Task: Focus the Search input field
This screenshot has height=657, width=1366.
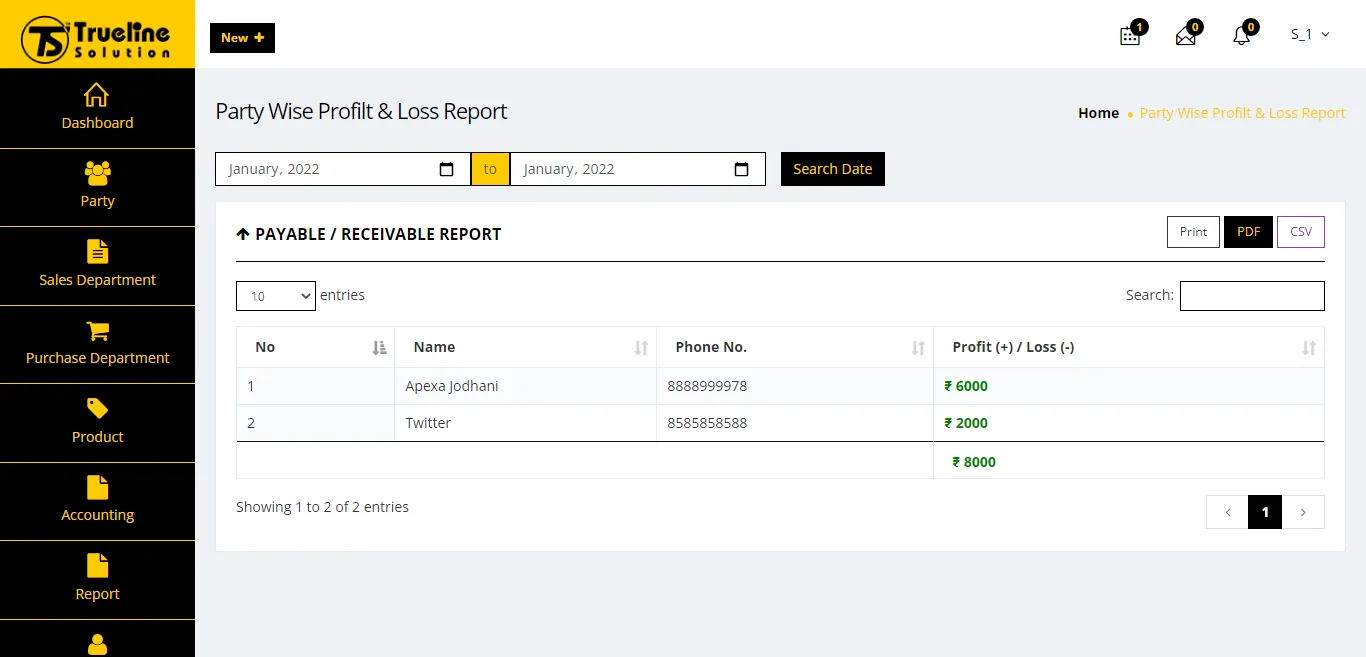Action: [1252, 296]
